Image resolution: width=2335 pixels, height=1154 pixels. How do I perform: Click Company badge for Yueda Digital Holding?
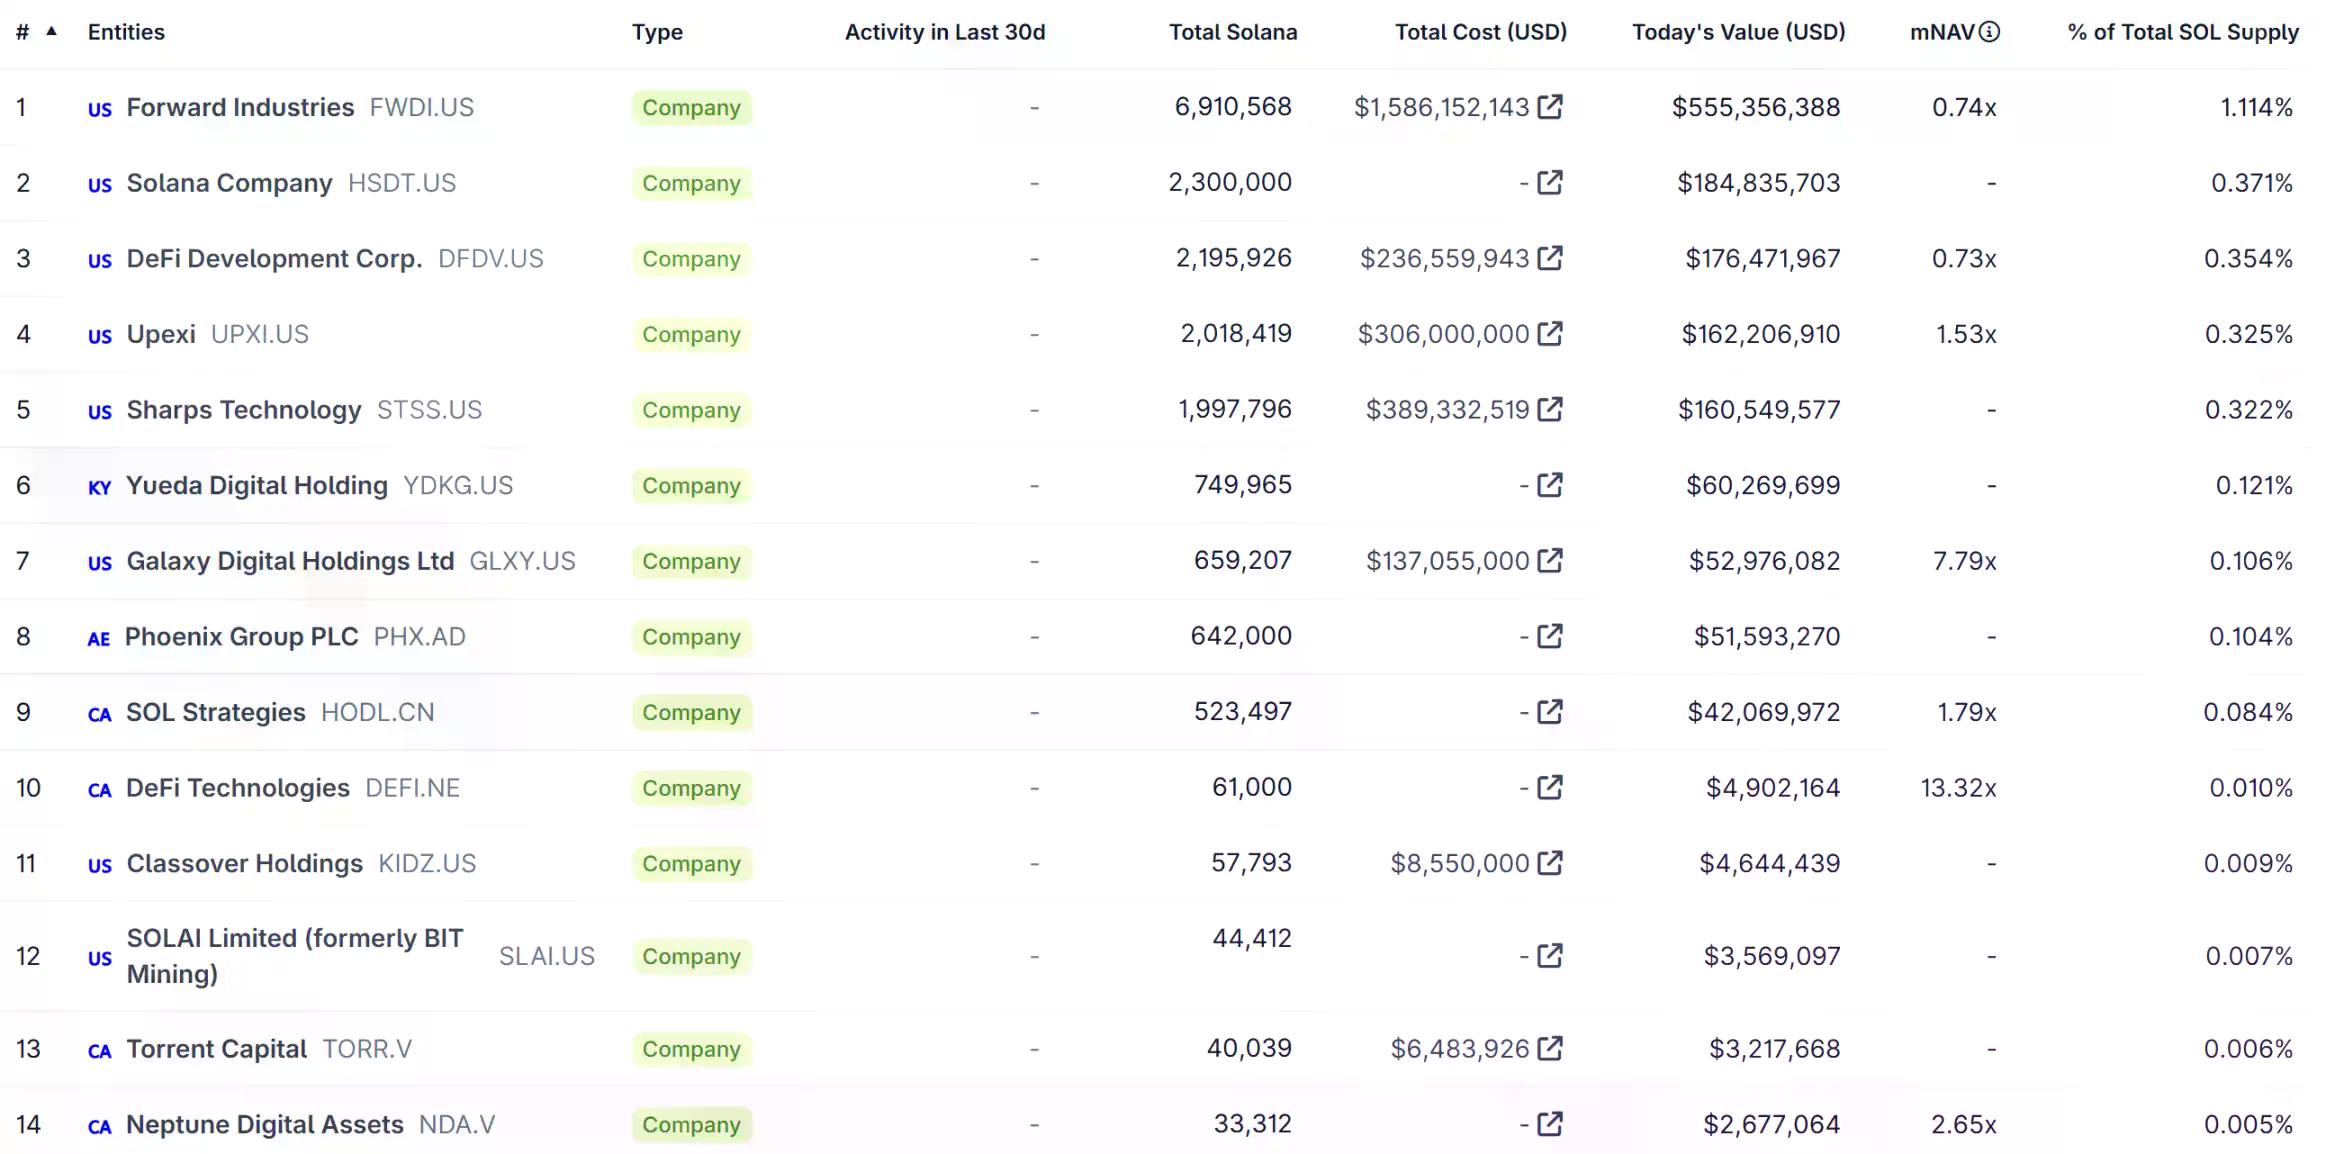(691, 486)
